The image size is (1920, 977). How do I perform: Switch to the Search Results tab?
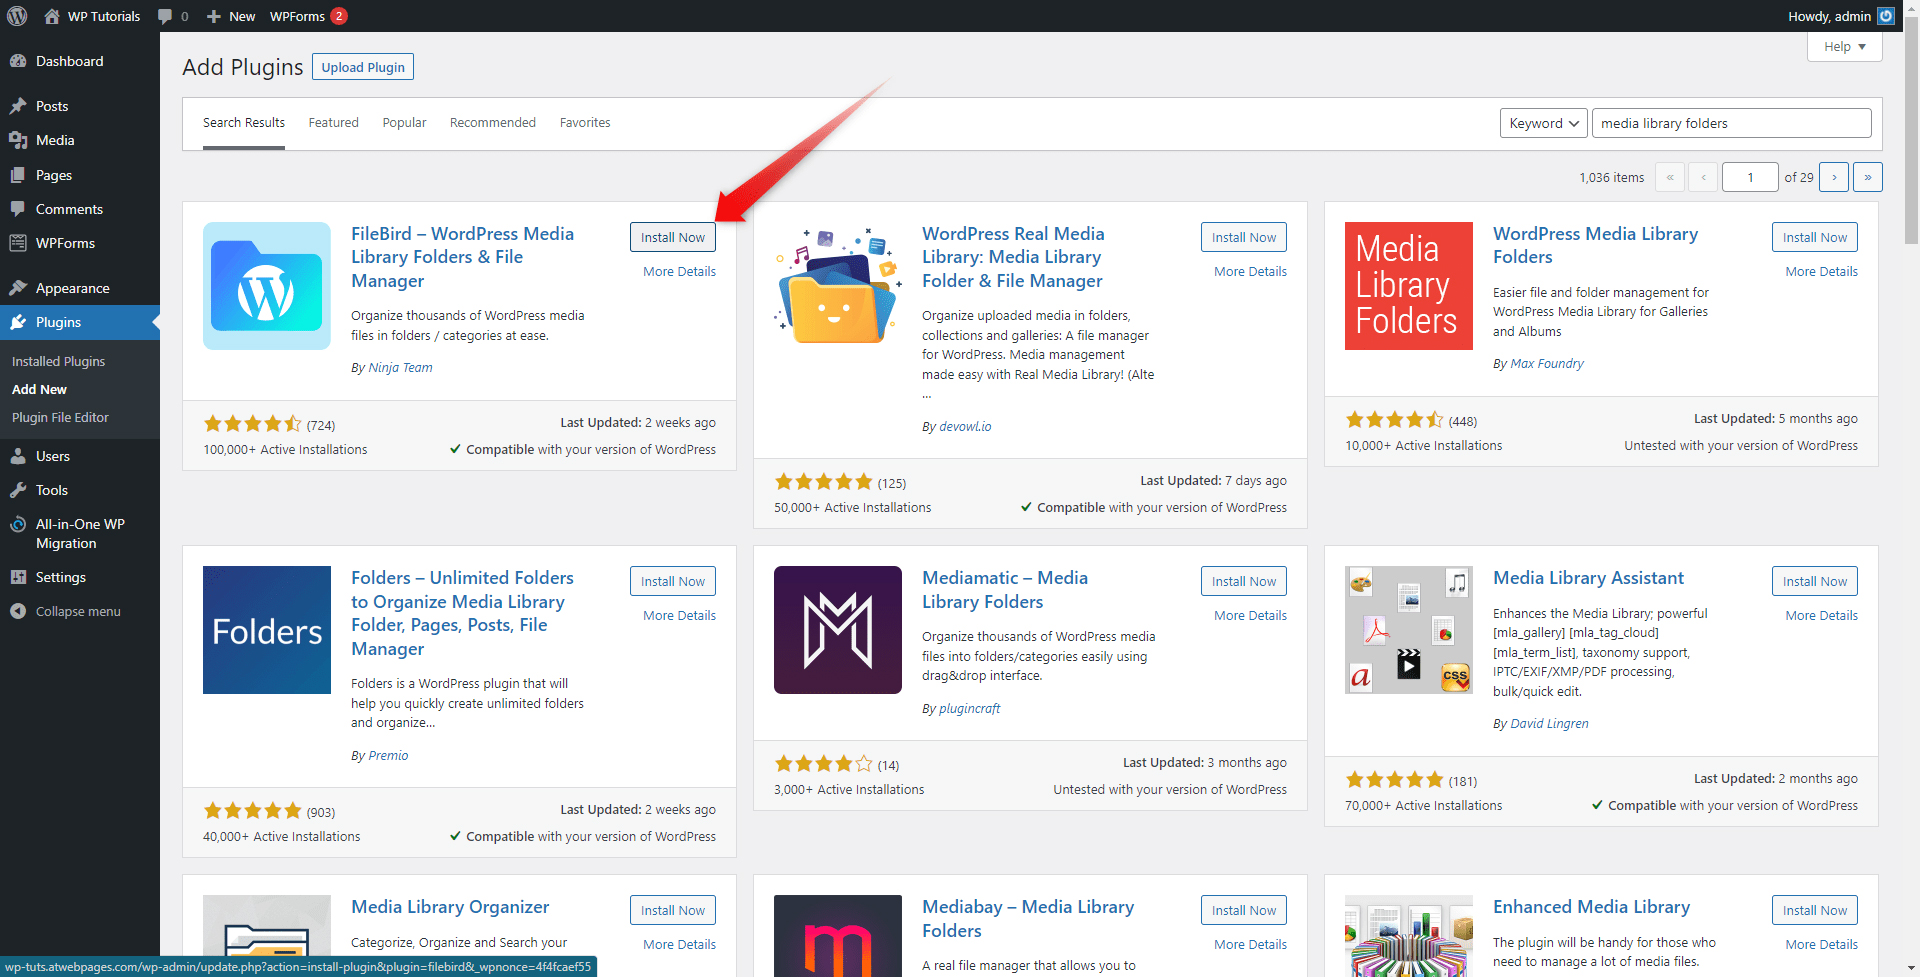(244, 123)
